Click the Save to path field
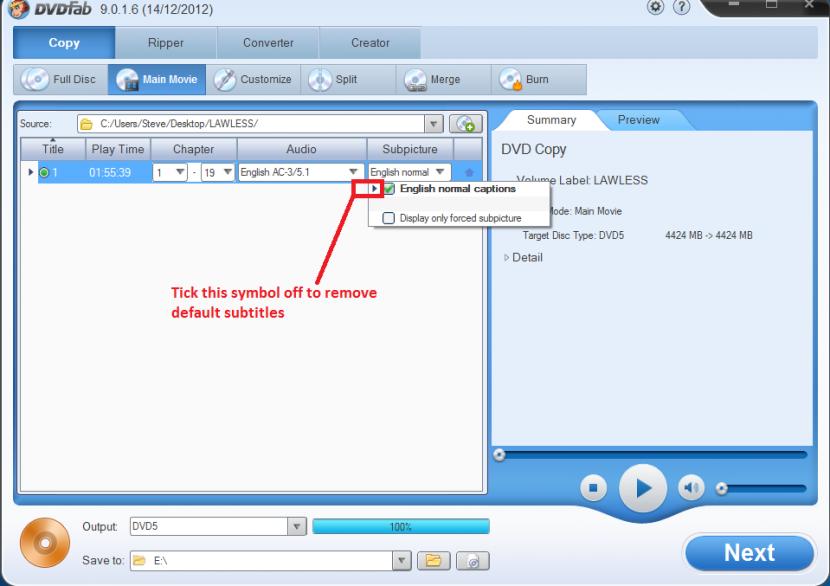Image resolution: width=830 pixels, height=586 pixels. 261,561
